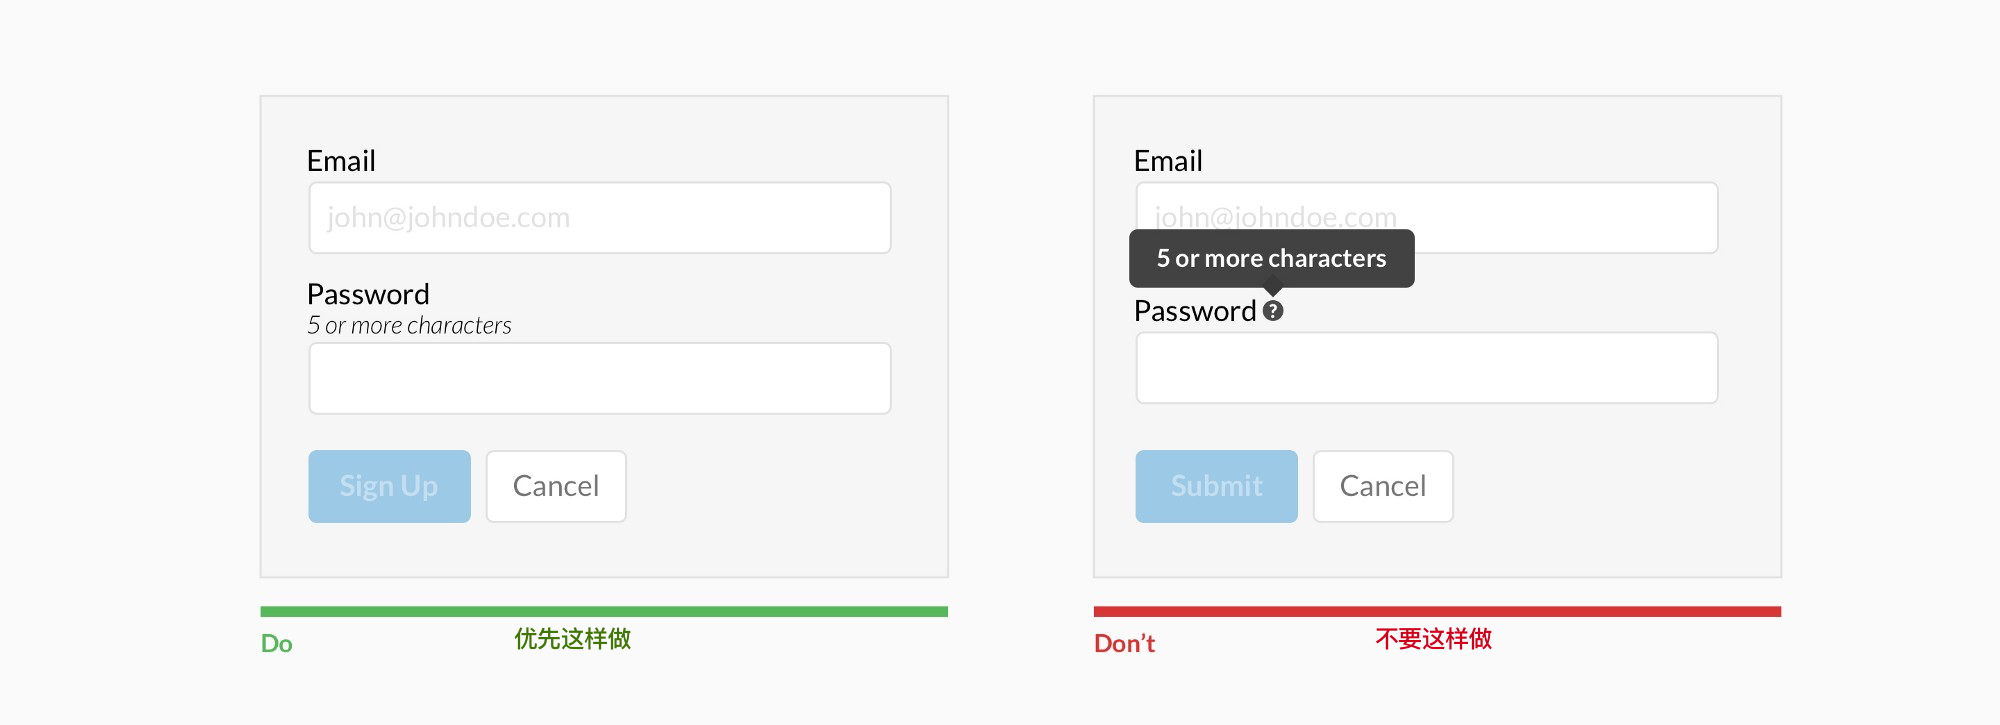2000x725 pixels.
Task: Focus the Email field in Do example
Action: [600, 218]
